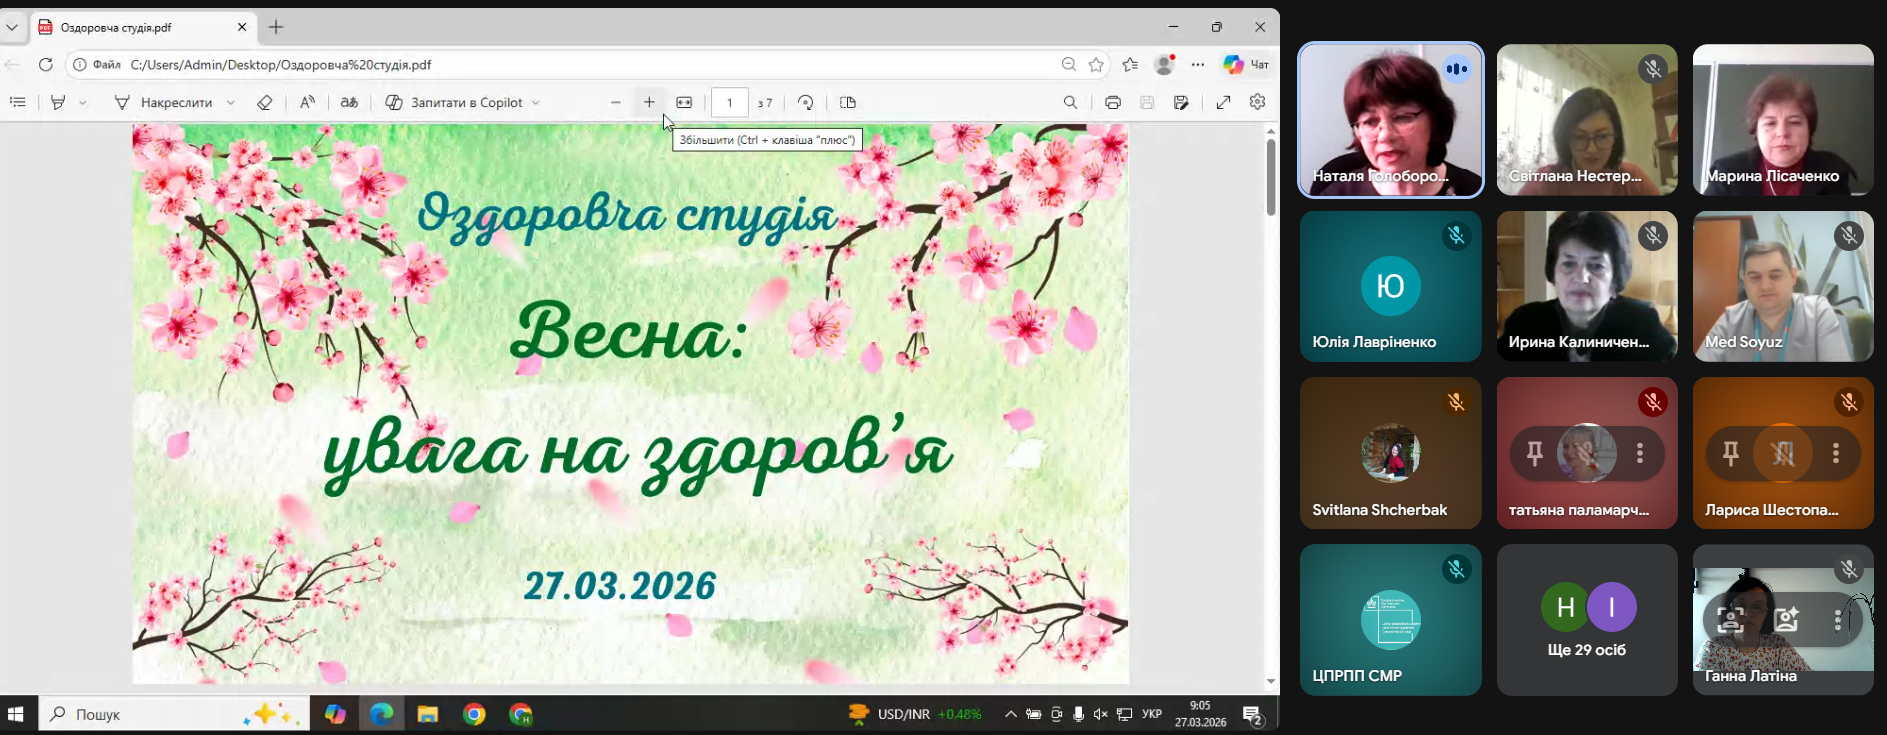Open more options for Лариса Шестопа tile
1887x735 pixels.
click(1836, 453)
